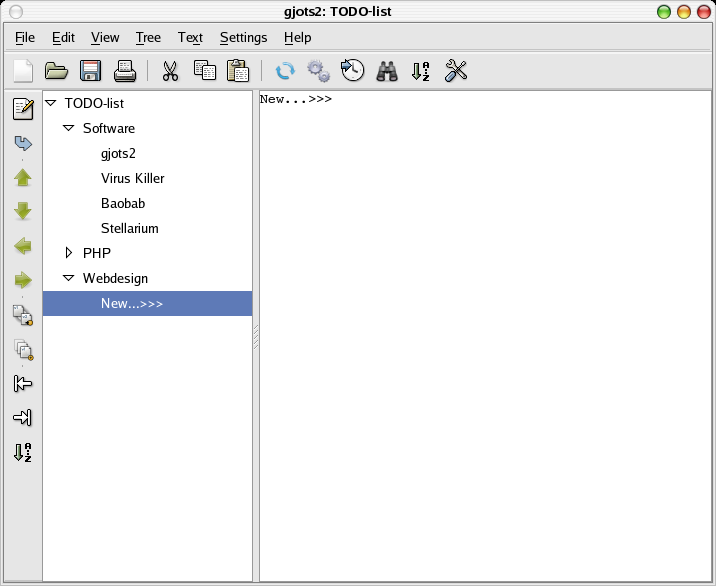Screen dimensions: 716x586
Task: Sort tree A-Z from the sidebar
Action: click(x=22, y=452)
